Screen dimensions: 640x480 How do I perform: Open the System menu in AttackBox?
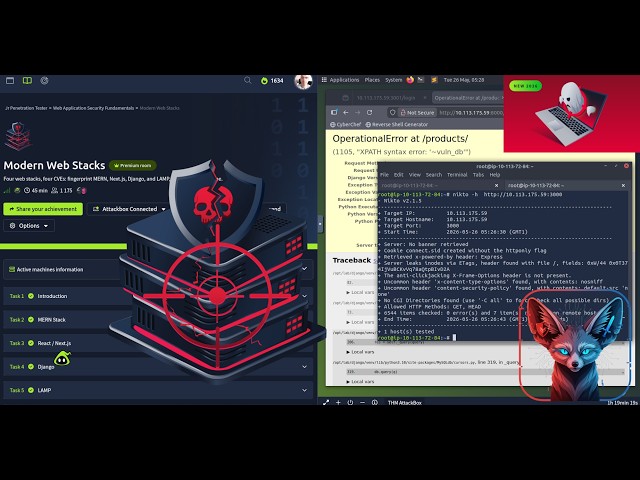tap(393, 80)
